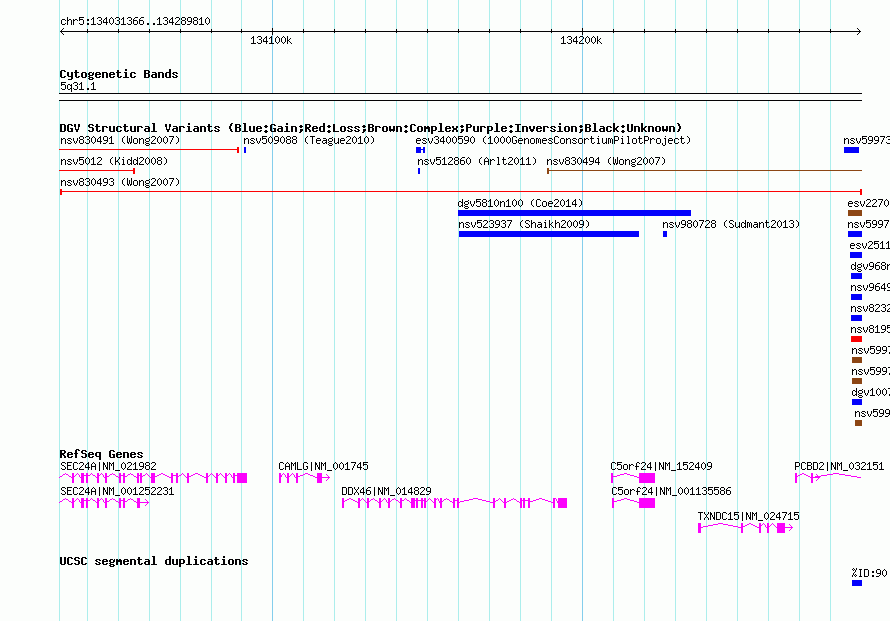Open the TXNDC15|NM_024715 gene label
Image resolution: width=890 pixels, height=621 pixels.
point(748,516)
